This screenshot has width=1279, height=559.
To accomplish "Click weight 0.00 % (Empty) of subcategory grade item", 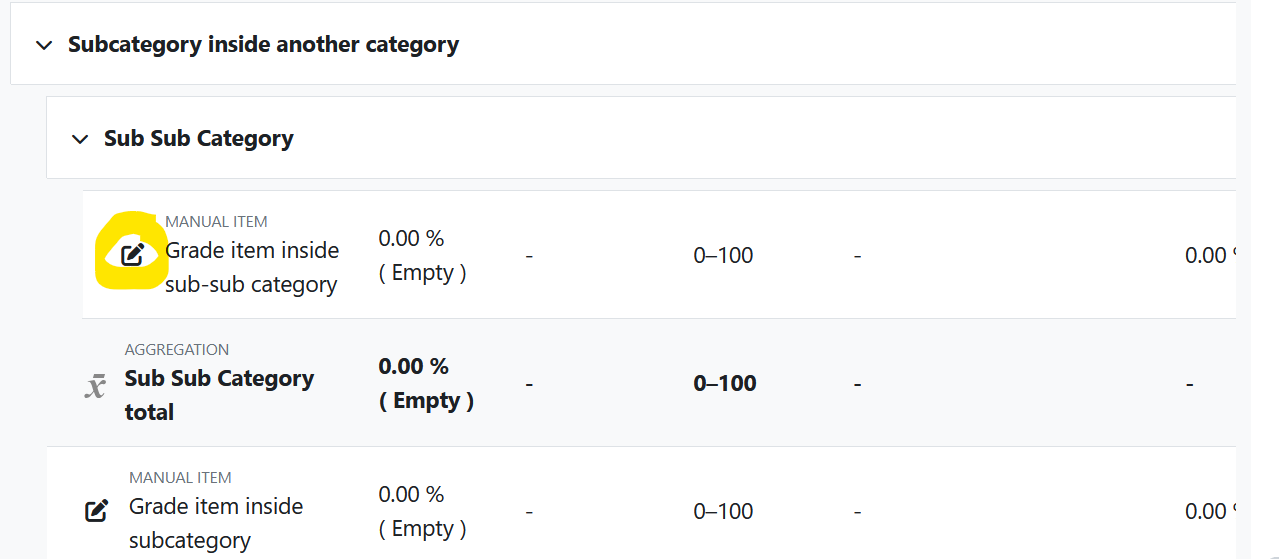I will click(422, 511).
